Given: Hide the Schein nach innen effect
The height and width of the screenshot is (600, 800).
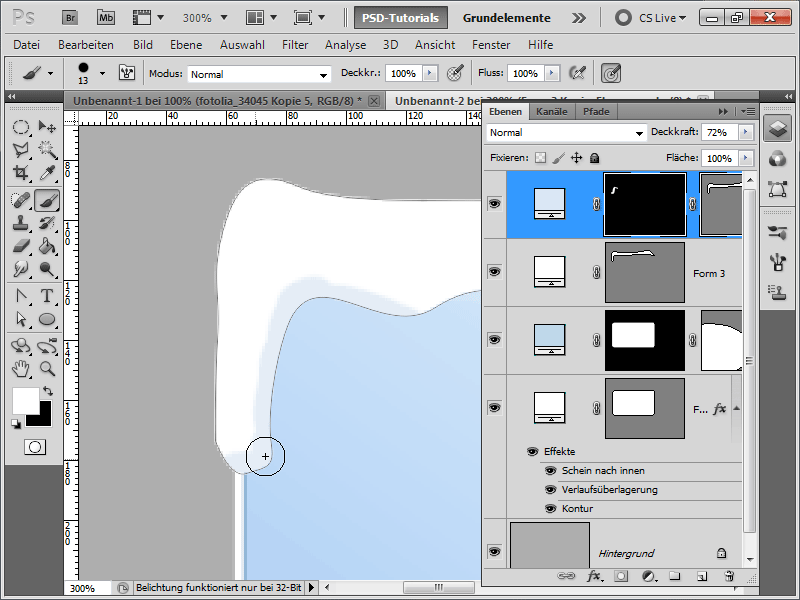Looking at the screenshot, I should tap(550, 470).
